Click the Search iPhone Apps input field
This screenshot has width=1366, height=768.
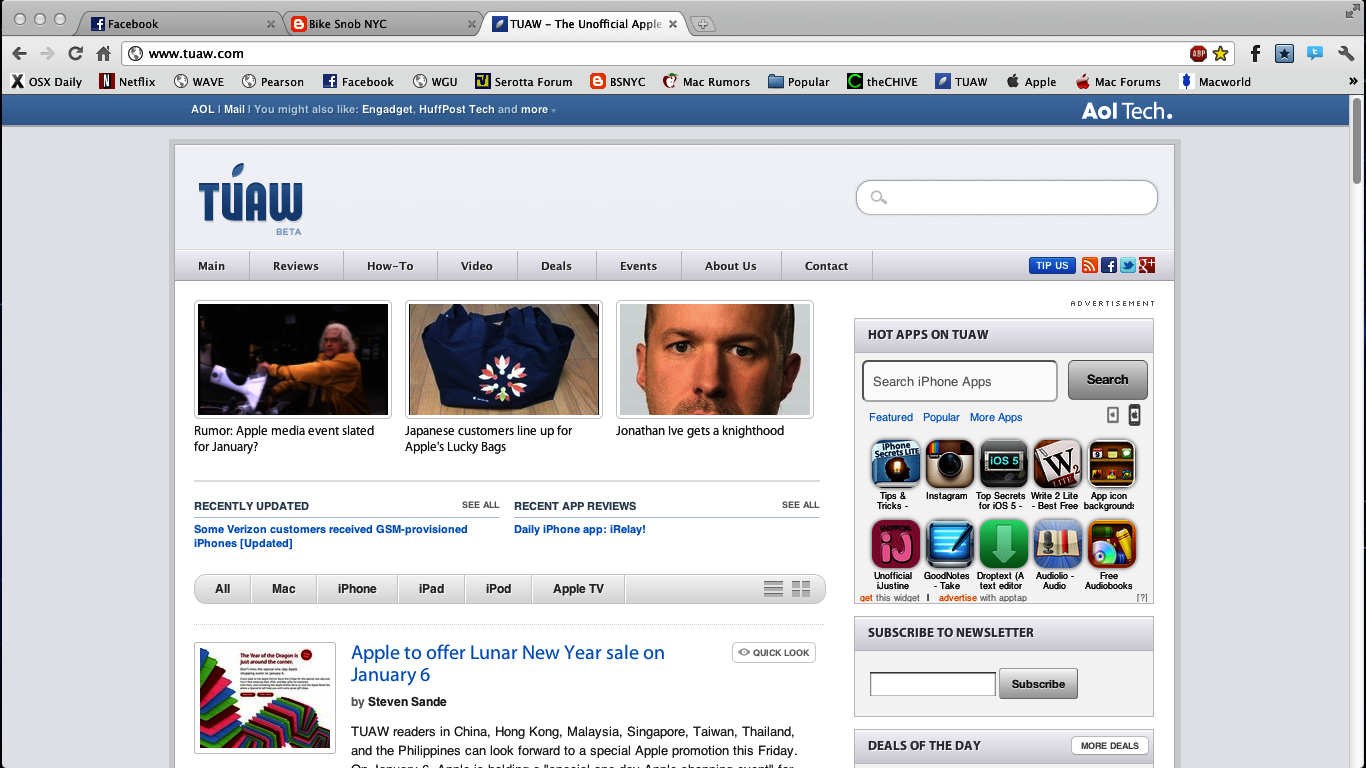[960, 381]
